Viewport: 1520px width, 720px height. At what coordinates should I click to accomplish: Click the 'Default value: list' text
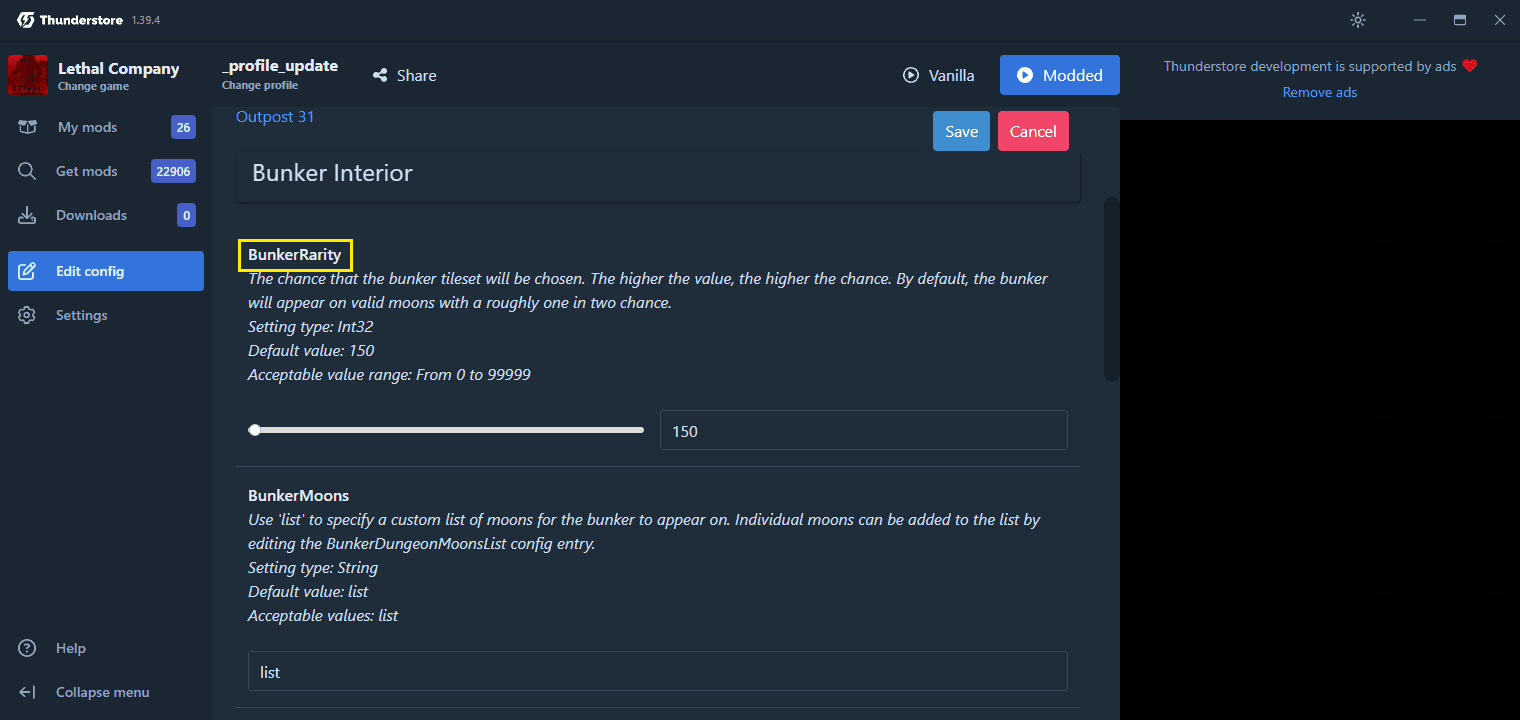coord(308,591)
